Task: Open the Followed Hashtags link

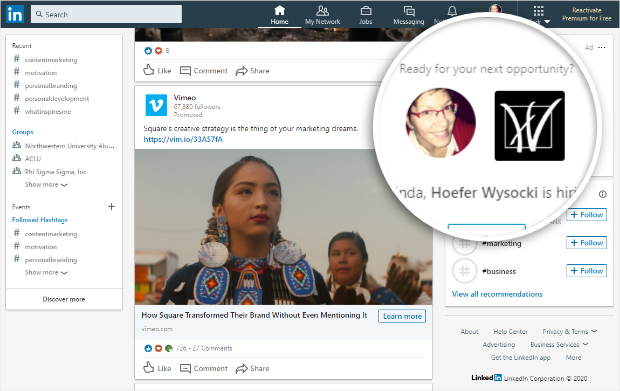Action: pyautogui.click(x=40, y=220)
